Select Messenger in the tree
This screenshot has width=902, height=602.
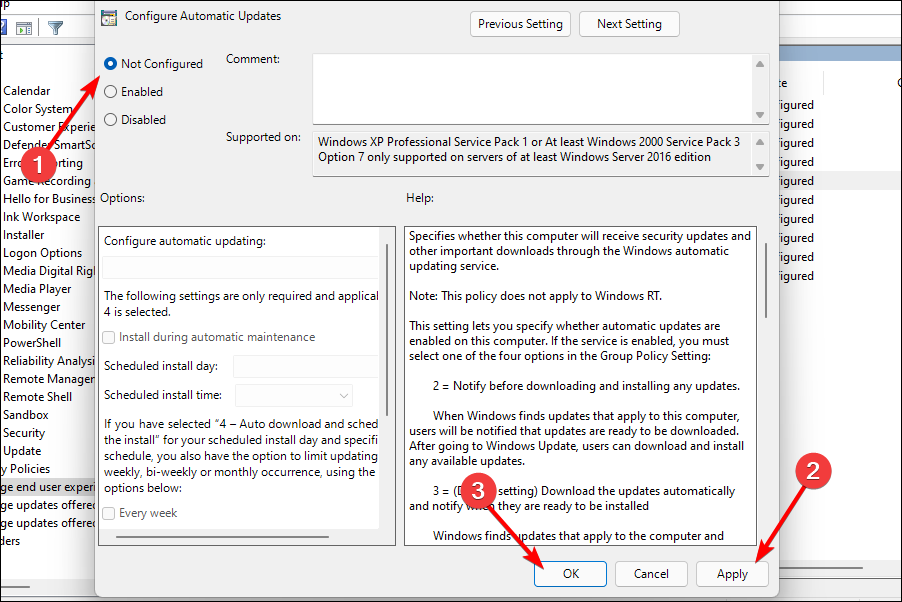(x=32, y=307)
